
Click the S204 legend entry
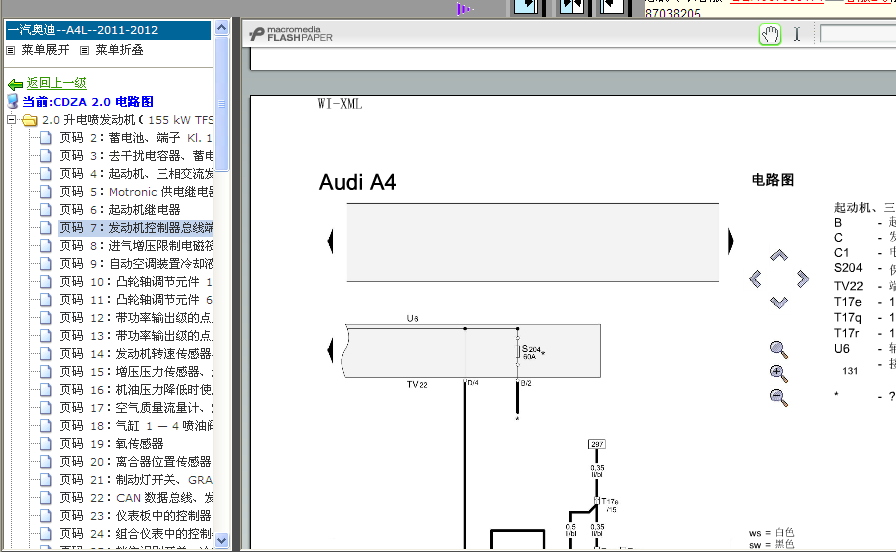tap(848, 267)
